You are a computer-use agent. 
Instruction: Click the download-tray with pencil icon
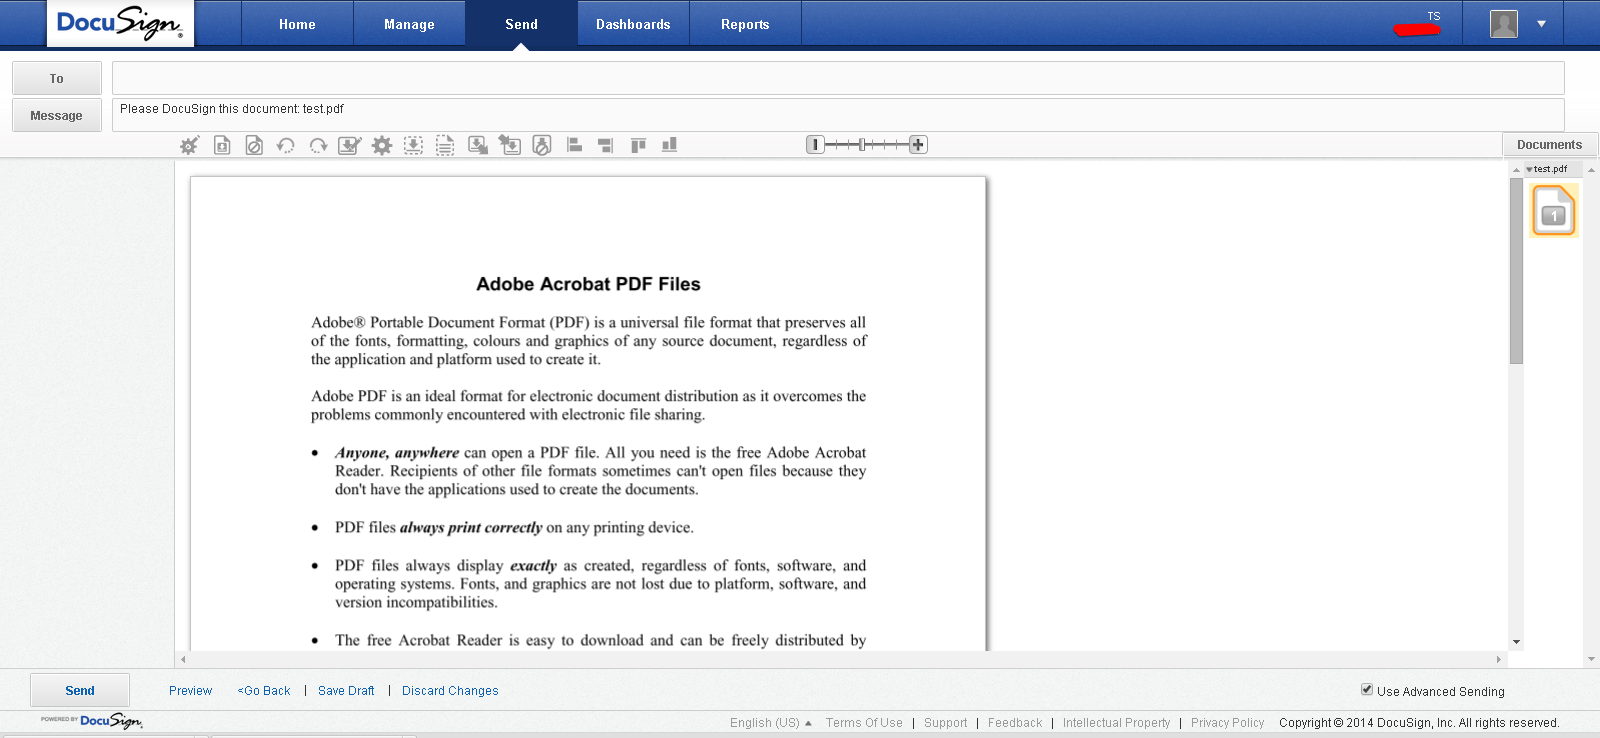(350, 145)
